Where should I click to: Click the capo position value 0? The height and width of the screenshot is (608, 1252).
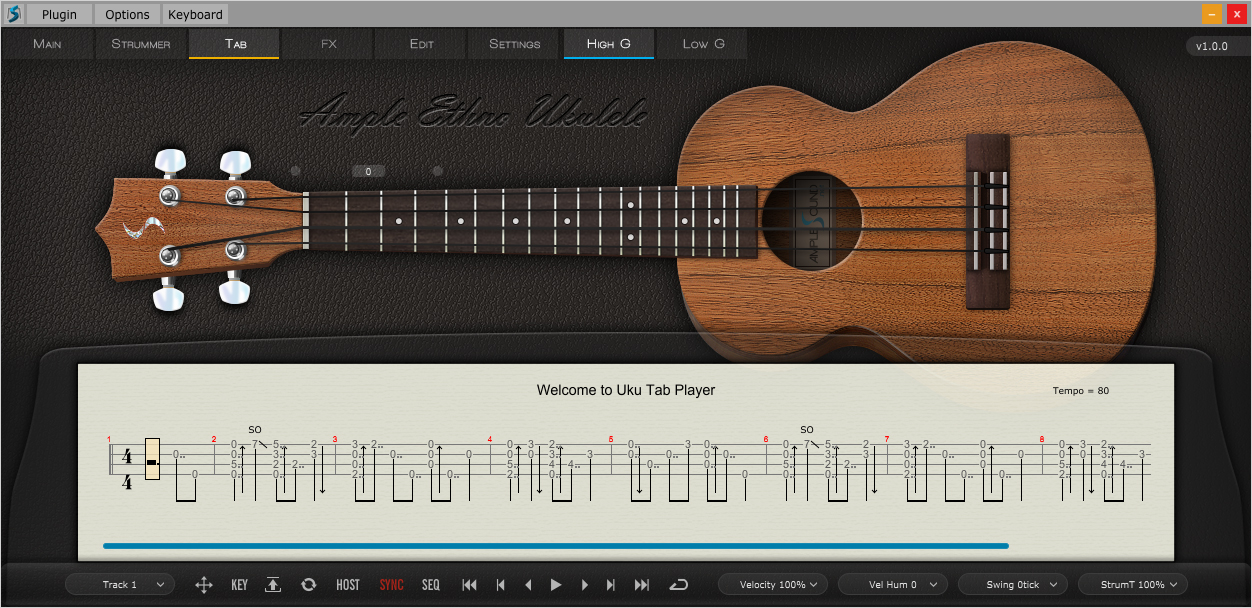(x=368, y=171)
